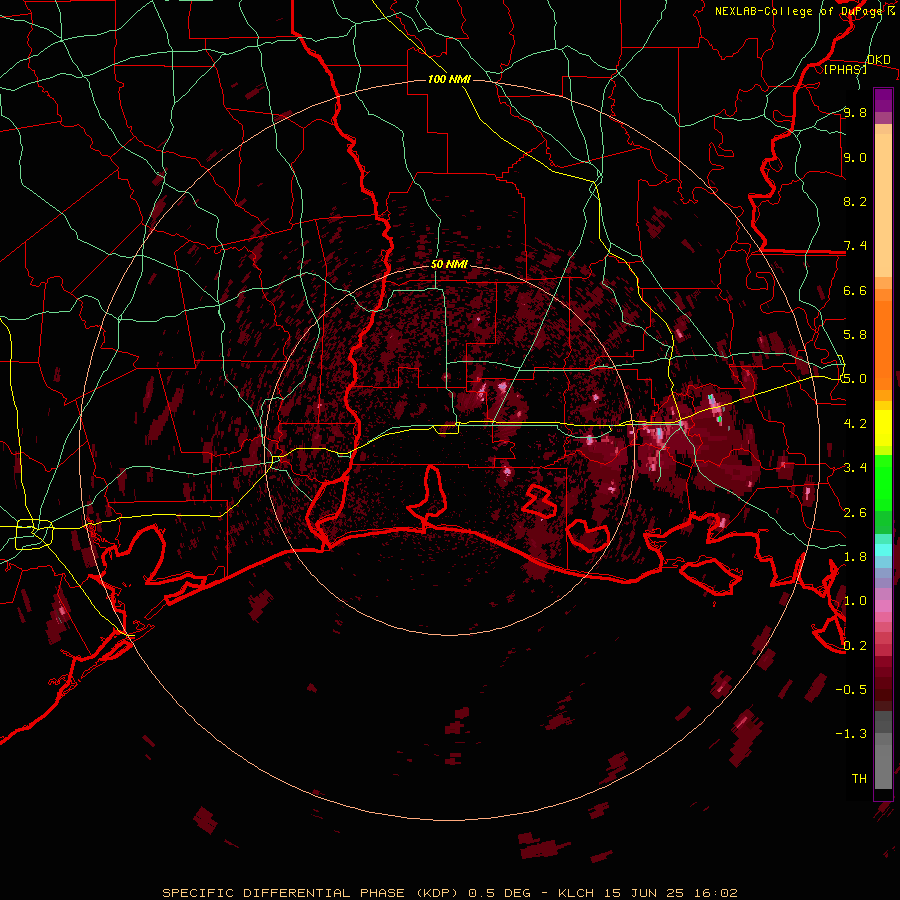The height and width of the screenshot is (900, 900).
Task: Click the "50 NMI" range ring label
Action: tap(449, 265)
